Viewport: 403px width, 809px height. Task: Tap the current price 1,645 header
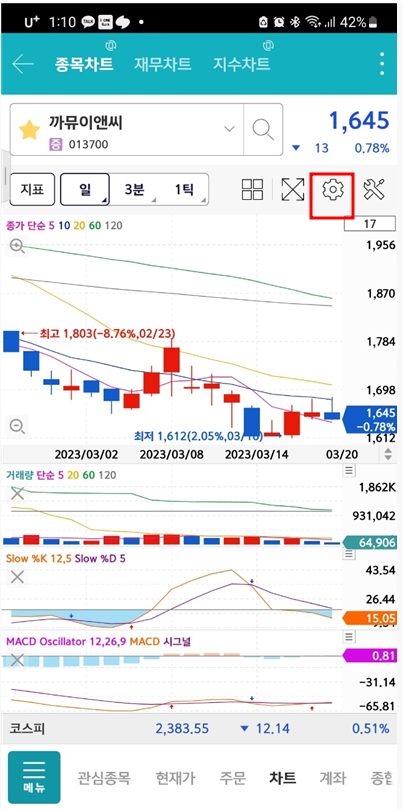coord(359,121)
